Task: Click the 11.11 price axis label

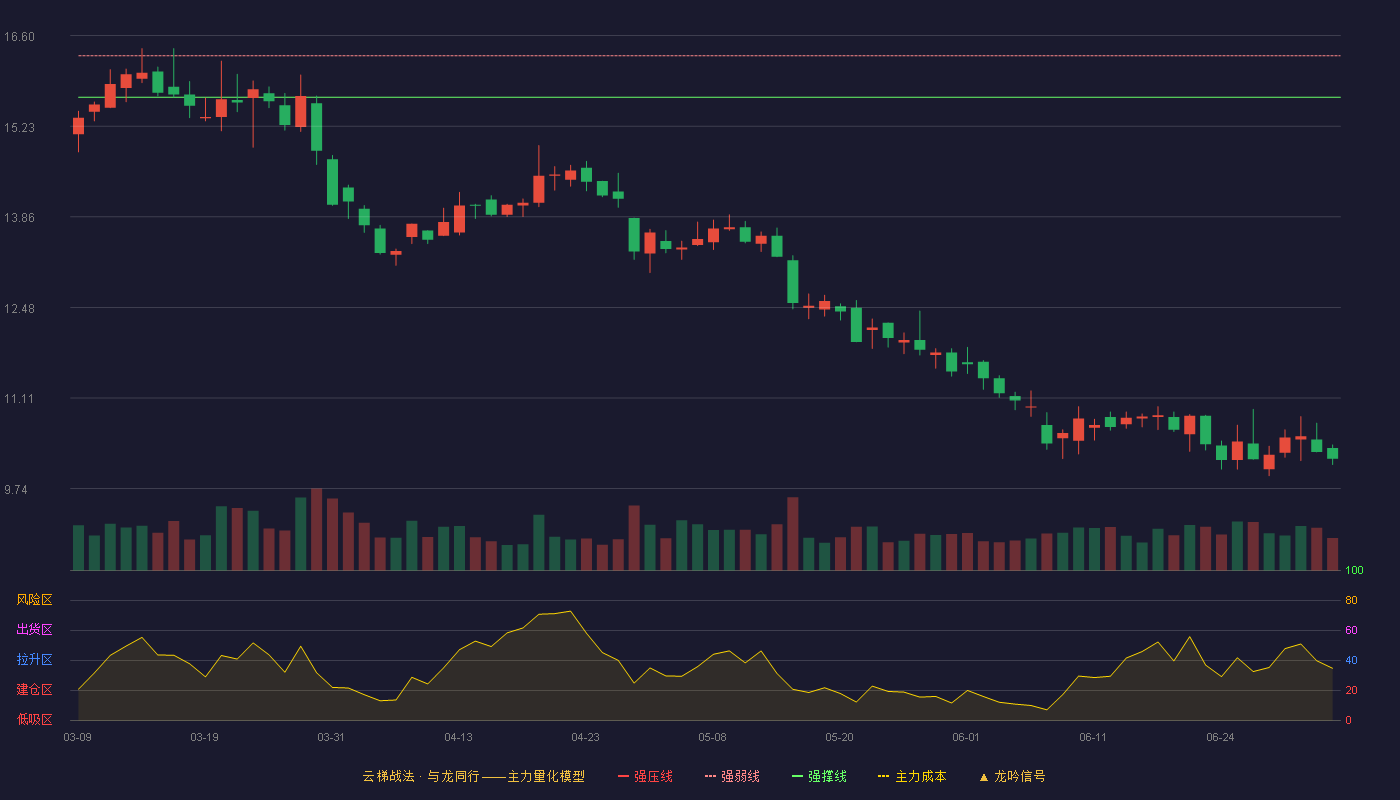Action: point(19,399)
